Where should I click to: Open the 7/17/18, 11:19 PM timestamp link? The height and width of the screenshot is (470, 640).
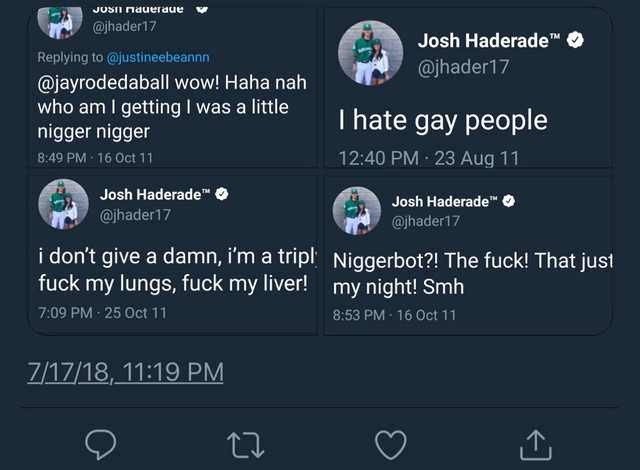tap(126, 372)
